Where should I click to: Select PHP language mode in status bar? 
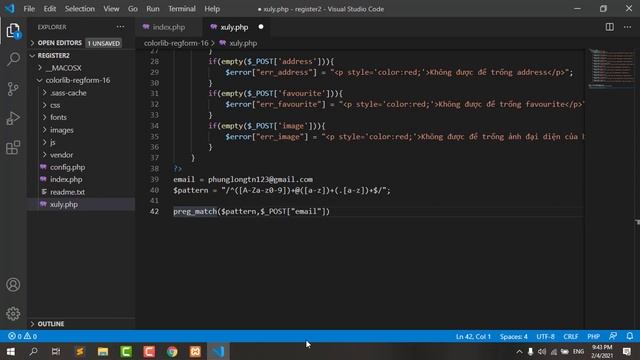593,336
